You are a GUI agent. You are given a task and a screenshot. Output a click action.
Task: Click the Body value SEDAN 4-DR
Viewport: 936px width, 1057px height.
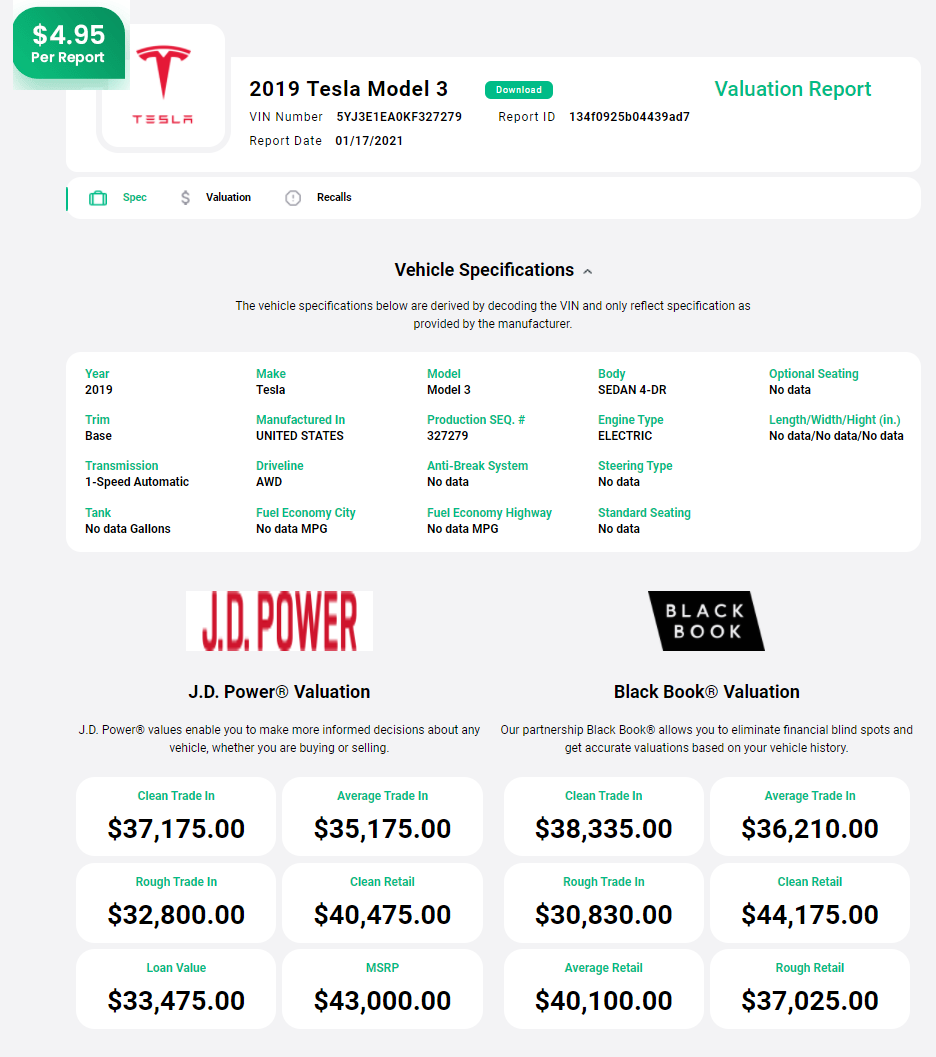(632, 390)
